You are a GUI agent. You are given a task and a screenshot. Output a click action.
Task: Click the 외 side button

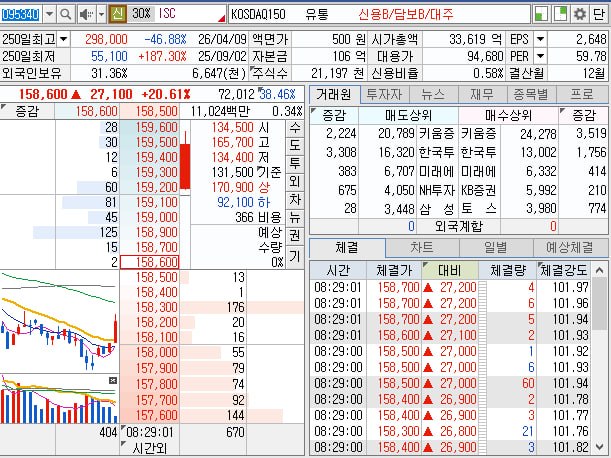pyautogui.click(x=295, y=181)
